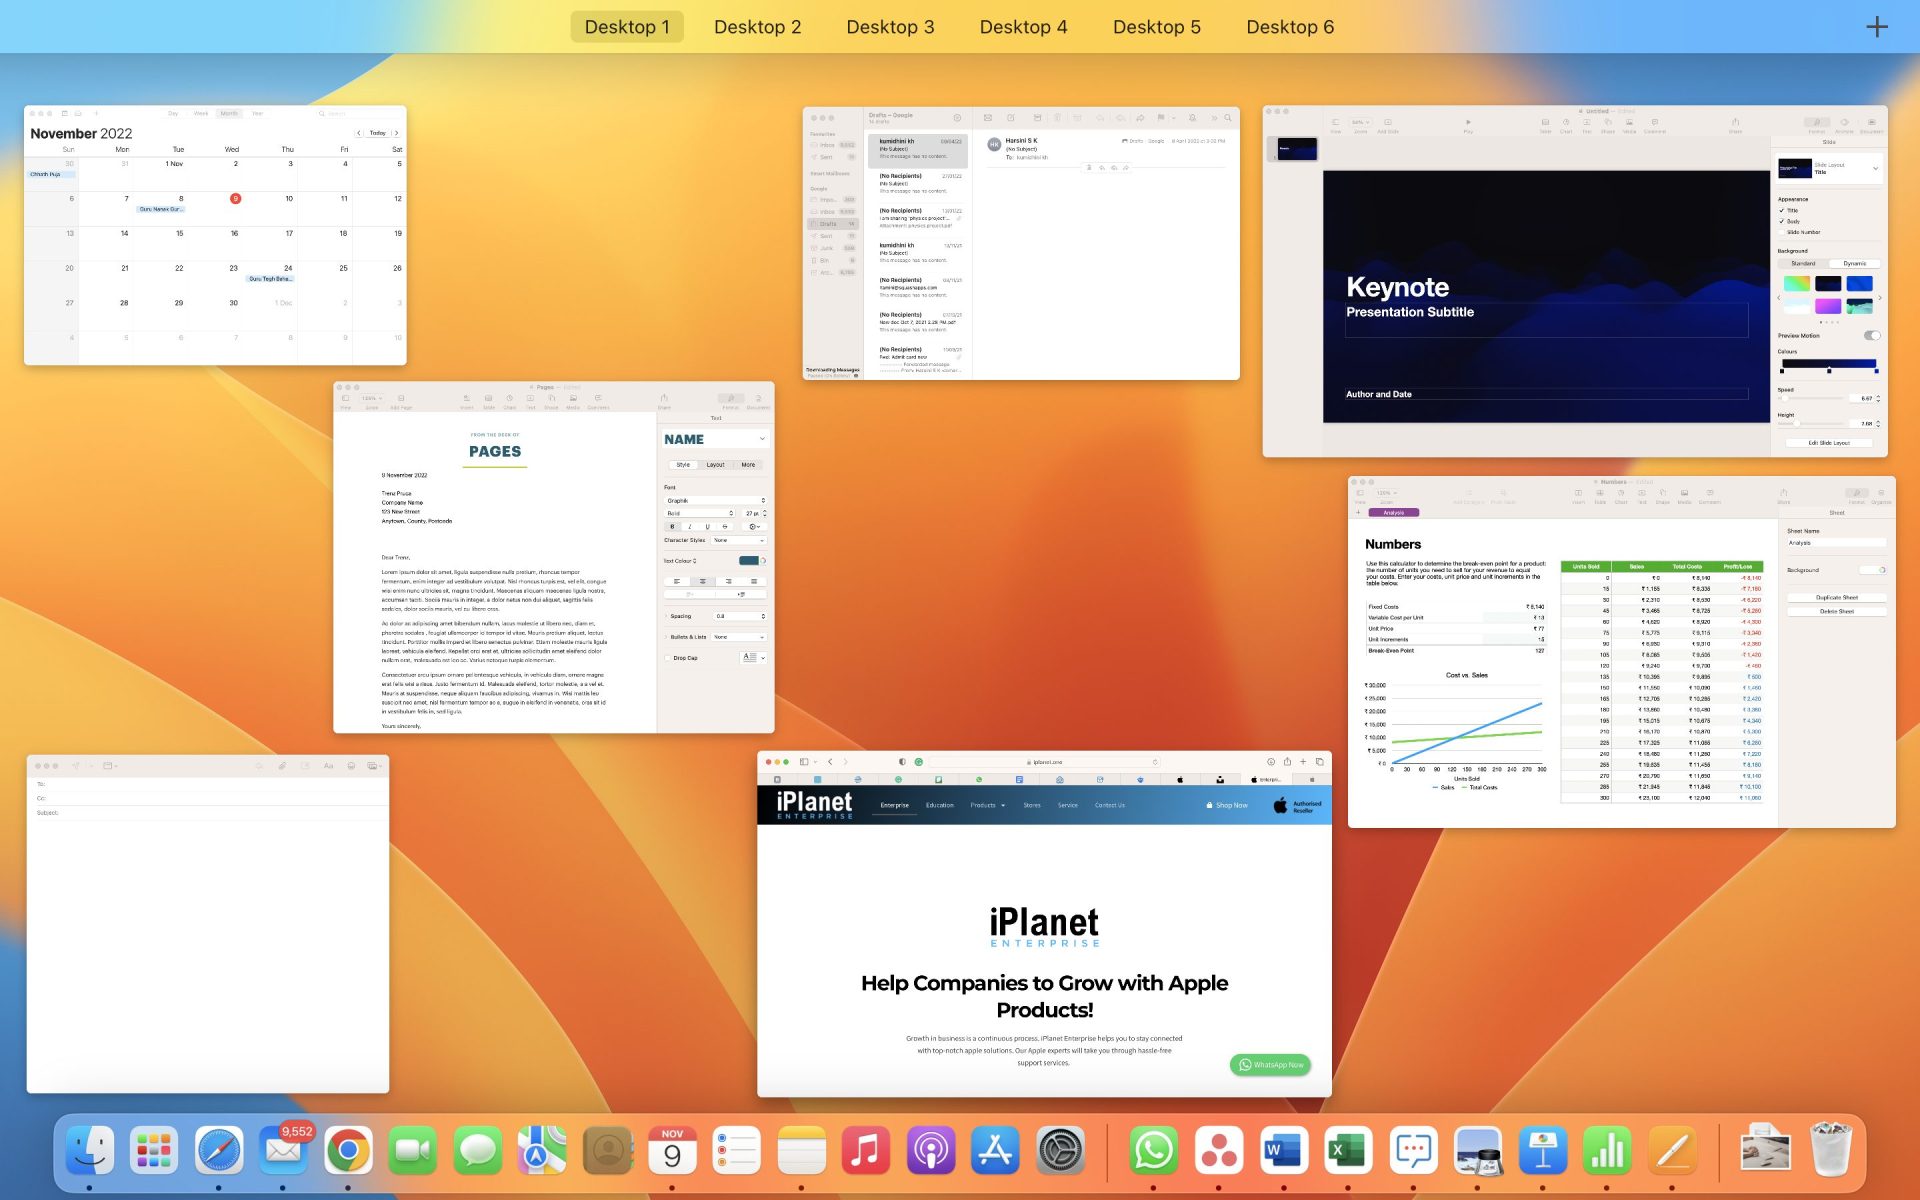1920x1200 pixels.
Task: Enable Drop Cap checkbox in Pages
Action: tap(668, 658)
